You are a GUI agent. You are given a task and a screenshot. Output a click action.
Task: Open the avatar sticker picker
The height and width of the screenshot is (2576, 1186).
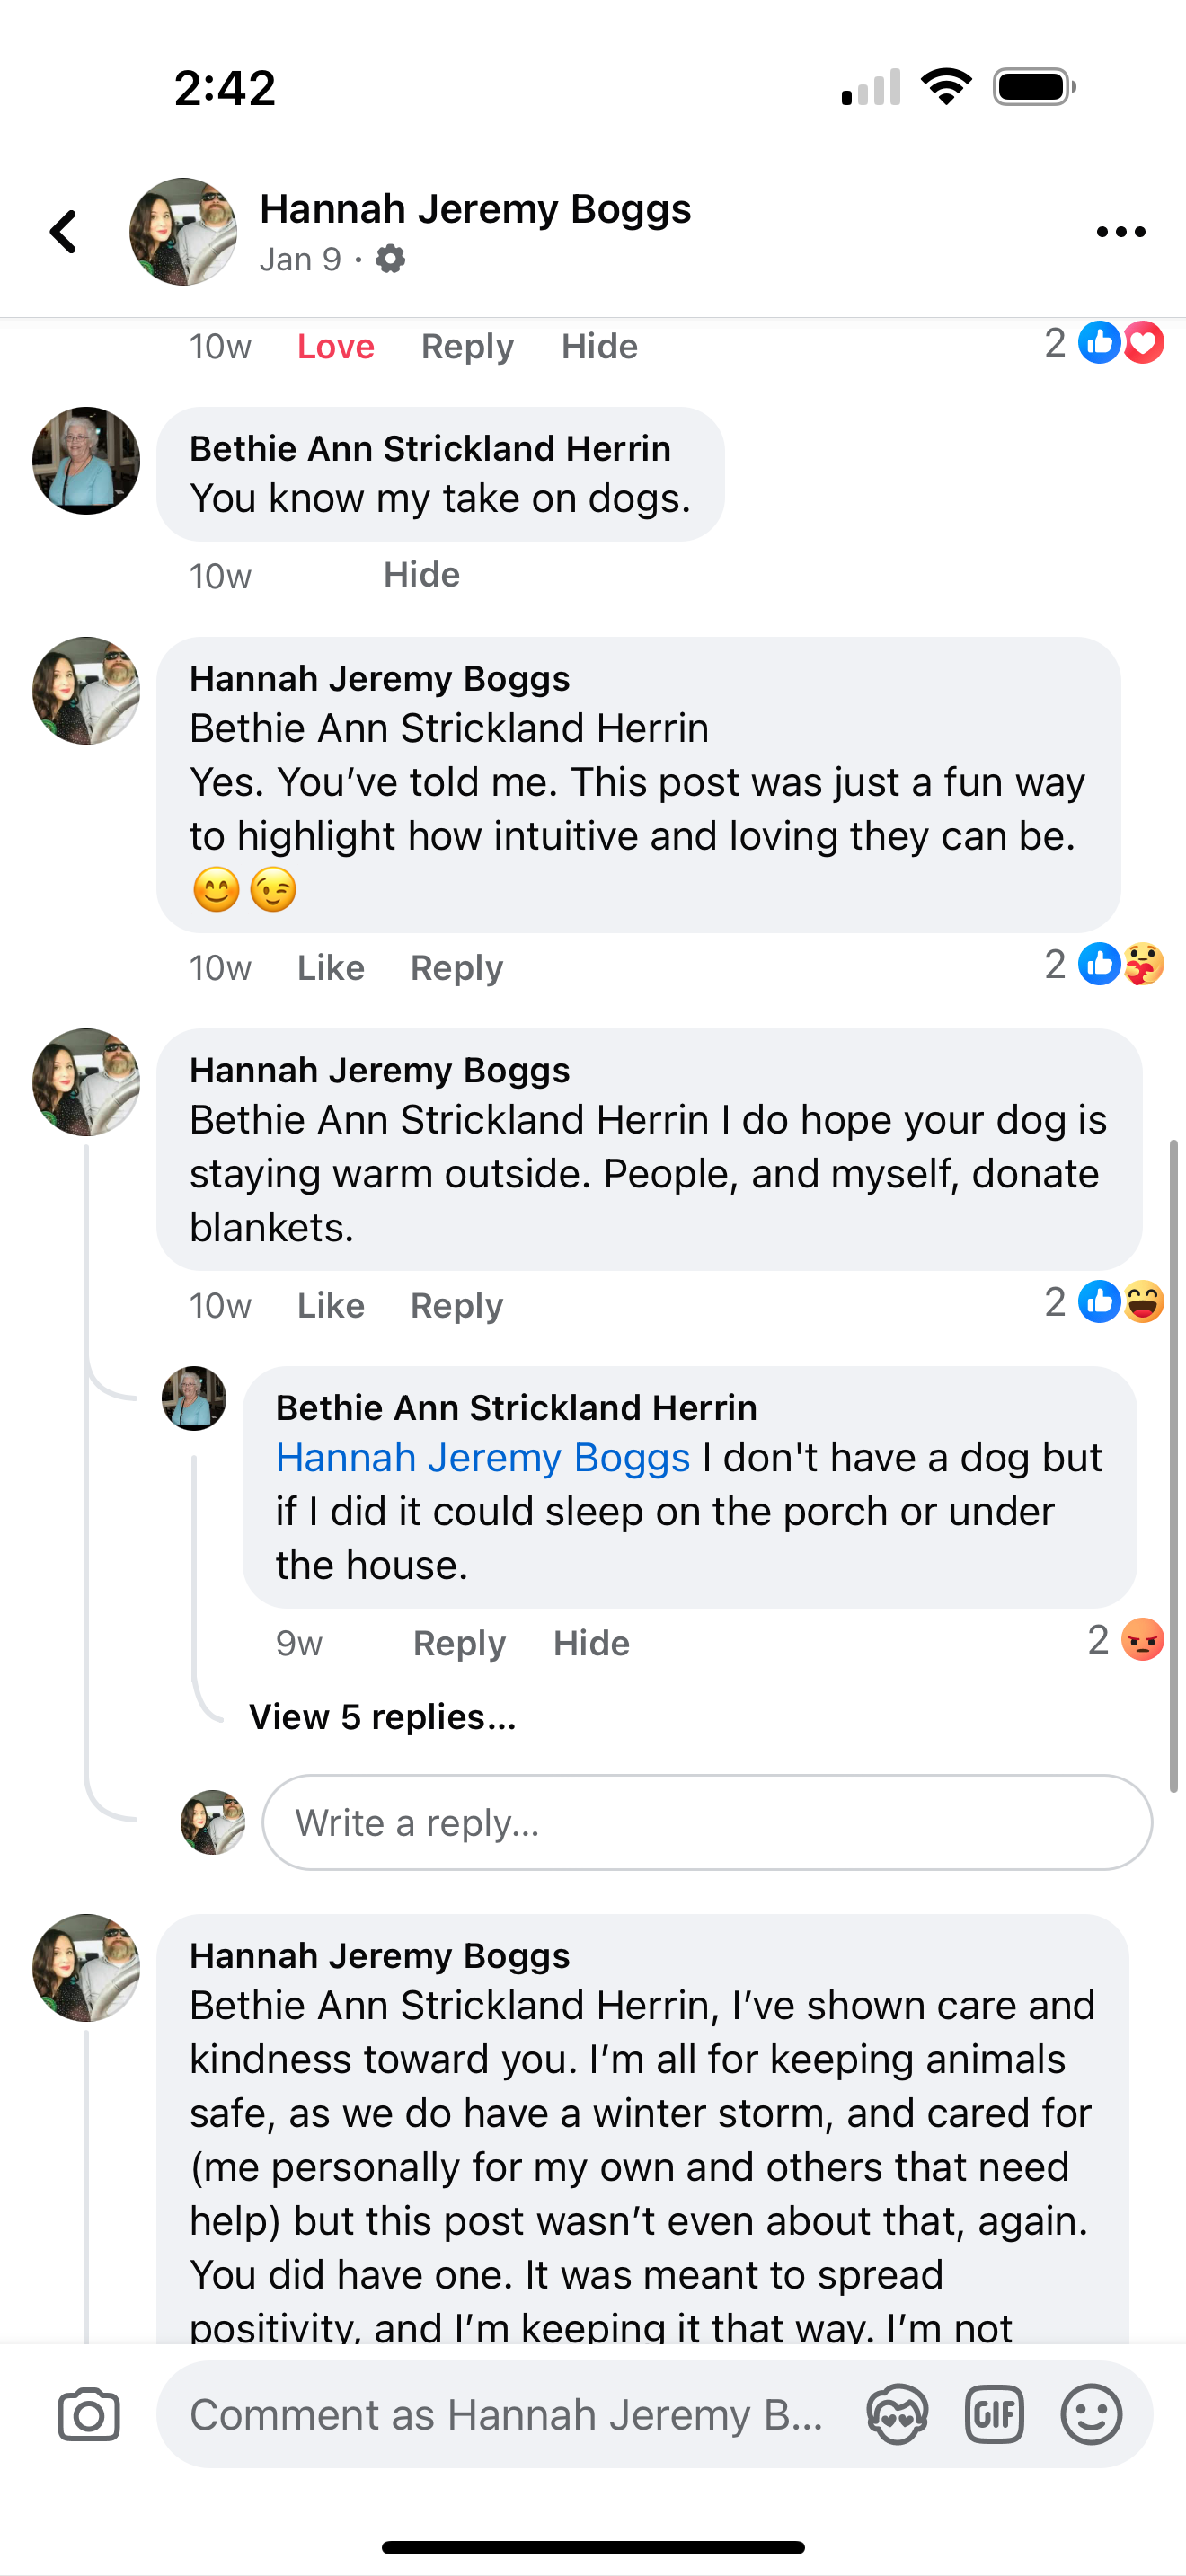897,2415
